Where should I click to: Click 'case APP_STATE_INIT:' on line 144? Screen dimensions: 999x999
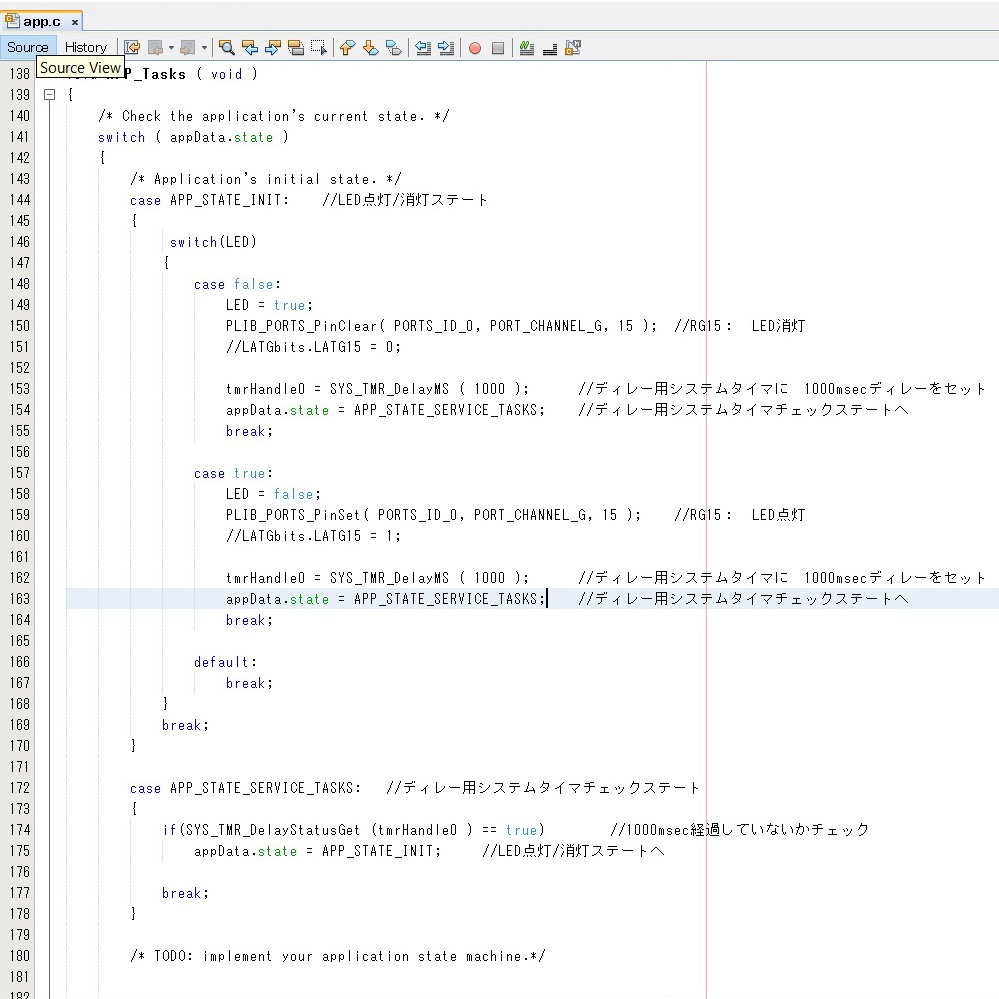click(210, 200)
